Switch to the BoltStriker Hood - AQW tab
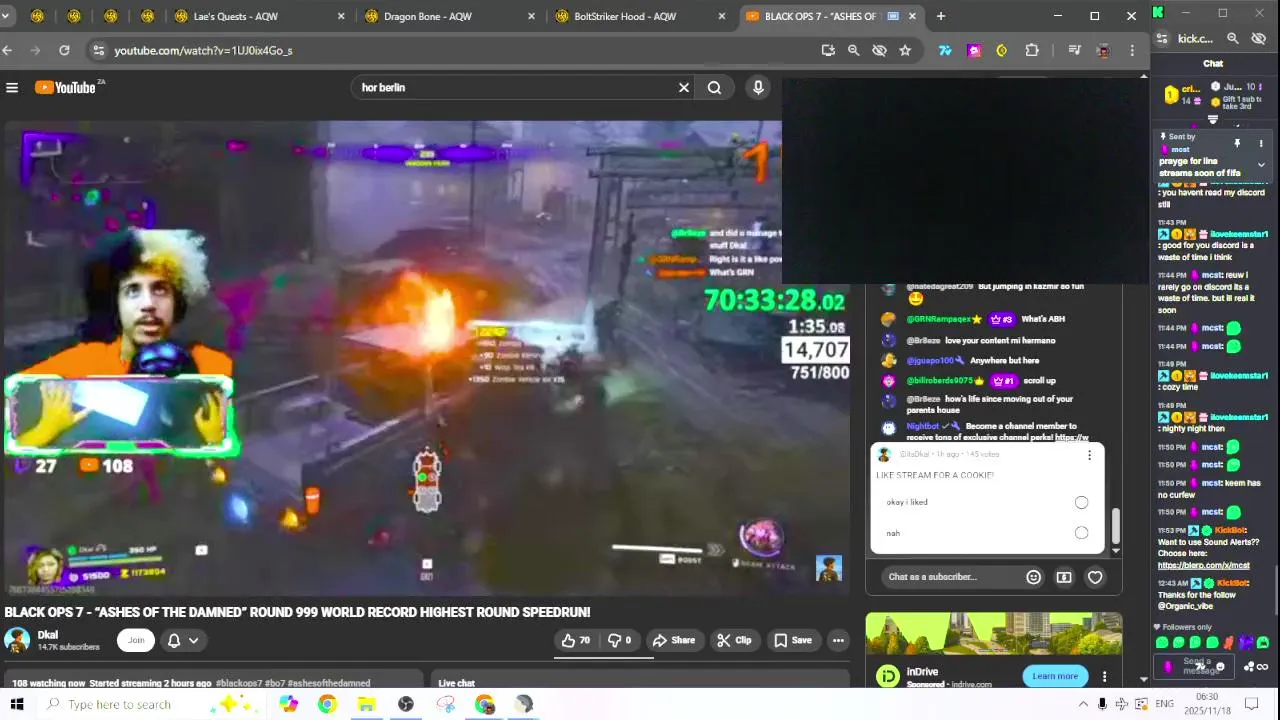 point(640,16)
